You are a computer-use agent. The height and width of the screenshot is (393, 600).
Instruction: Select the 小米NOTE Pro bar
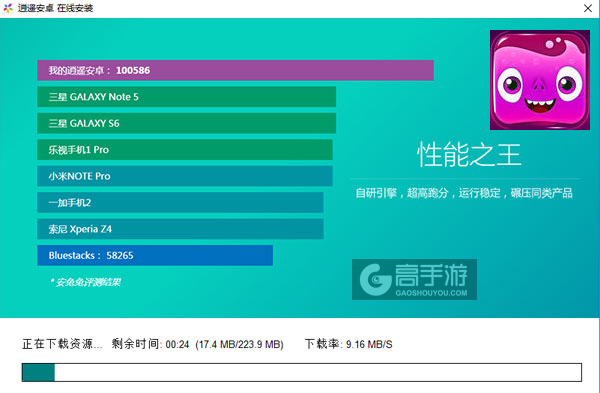(185, 176)
